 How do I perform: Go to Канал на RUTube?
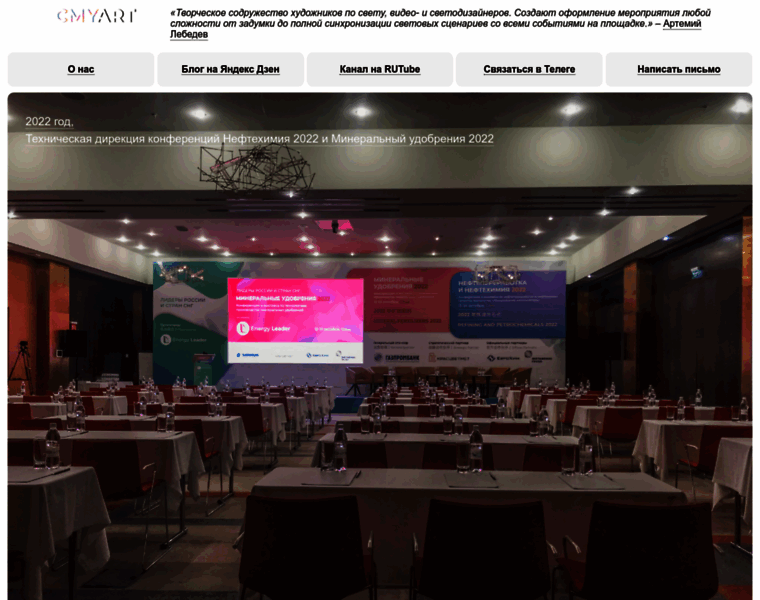point(380,69)
